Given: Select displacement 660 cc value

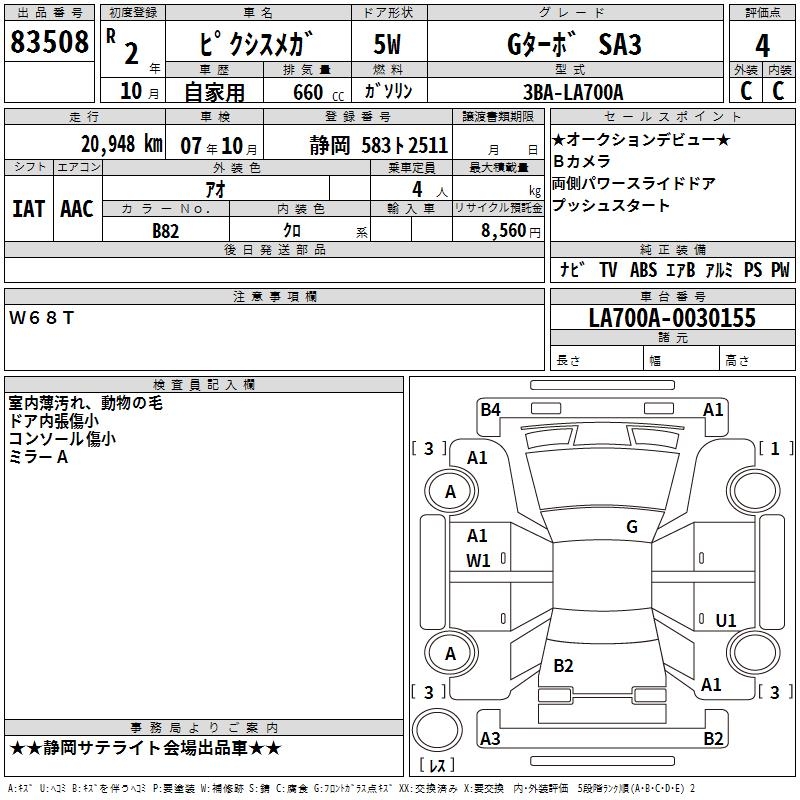Looking at the screenshot, I should (318, 93).
